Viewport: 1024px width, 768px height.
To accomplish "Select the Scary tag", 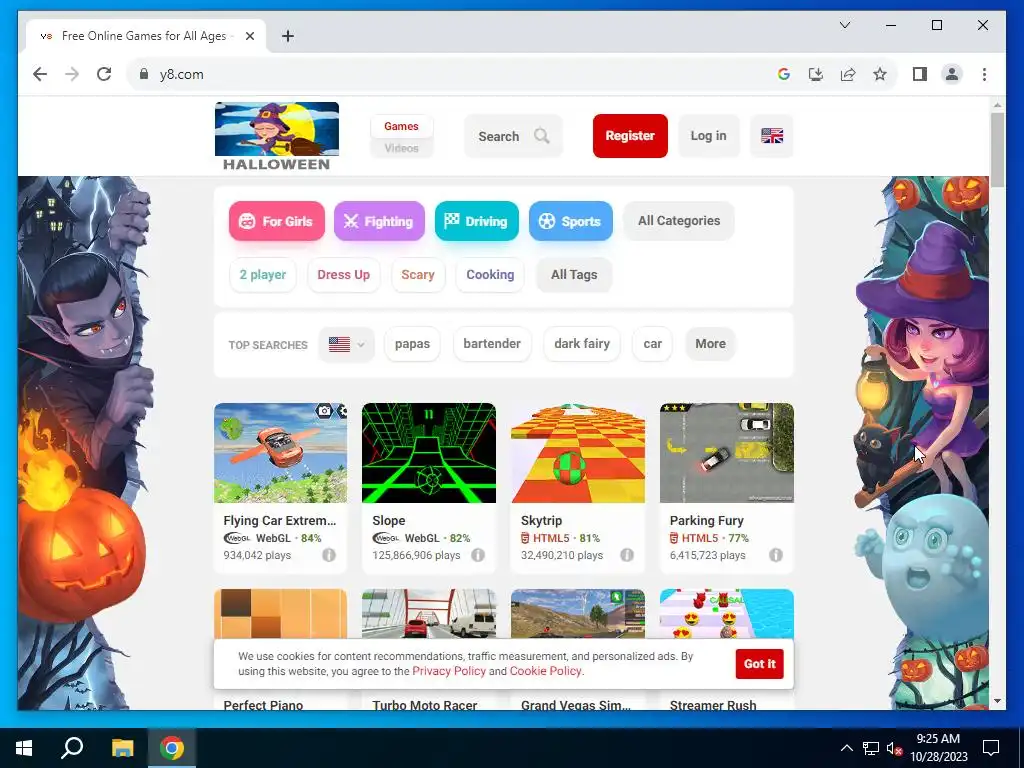I will [x=418, y=275].
